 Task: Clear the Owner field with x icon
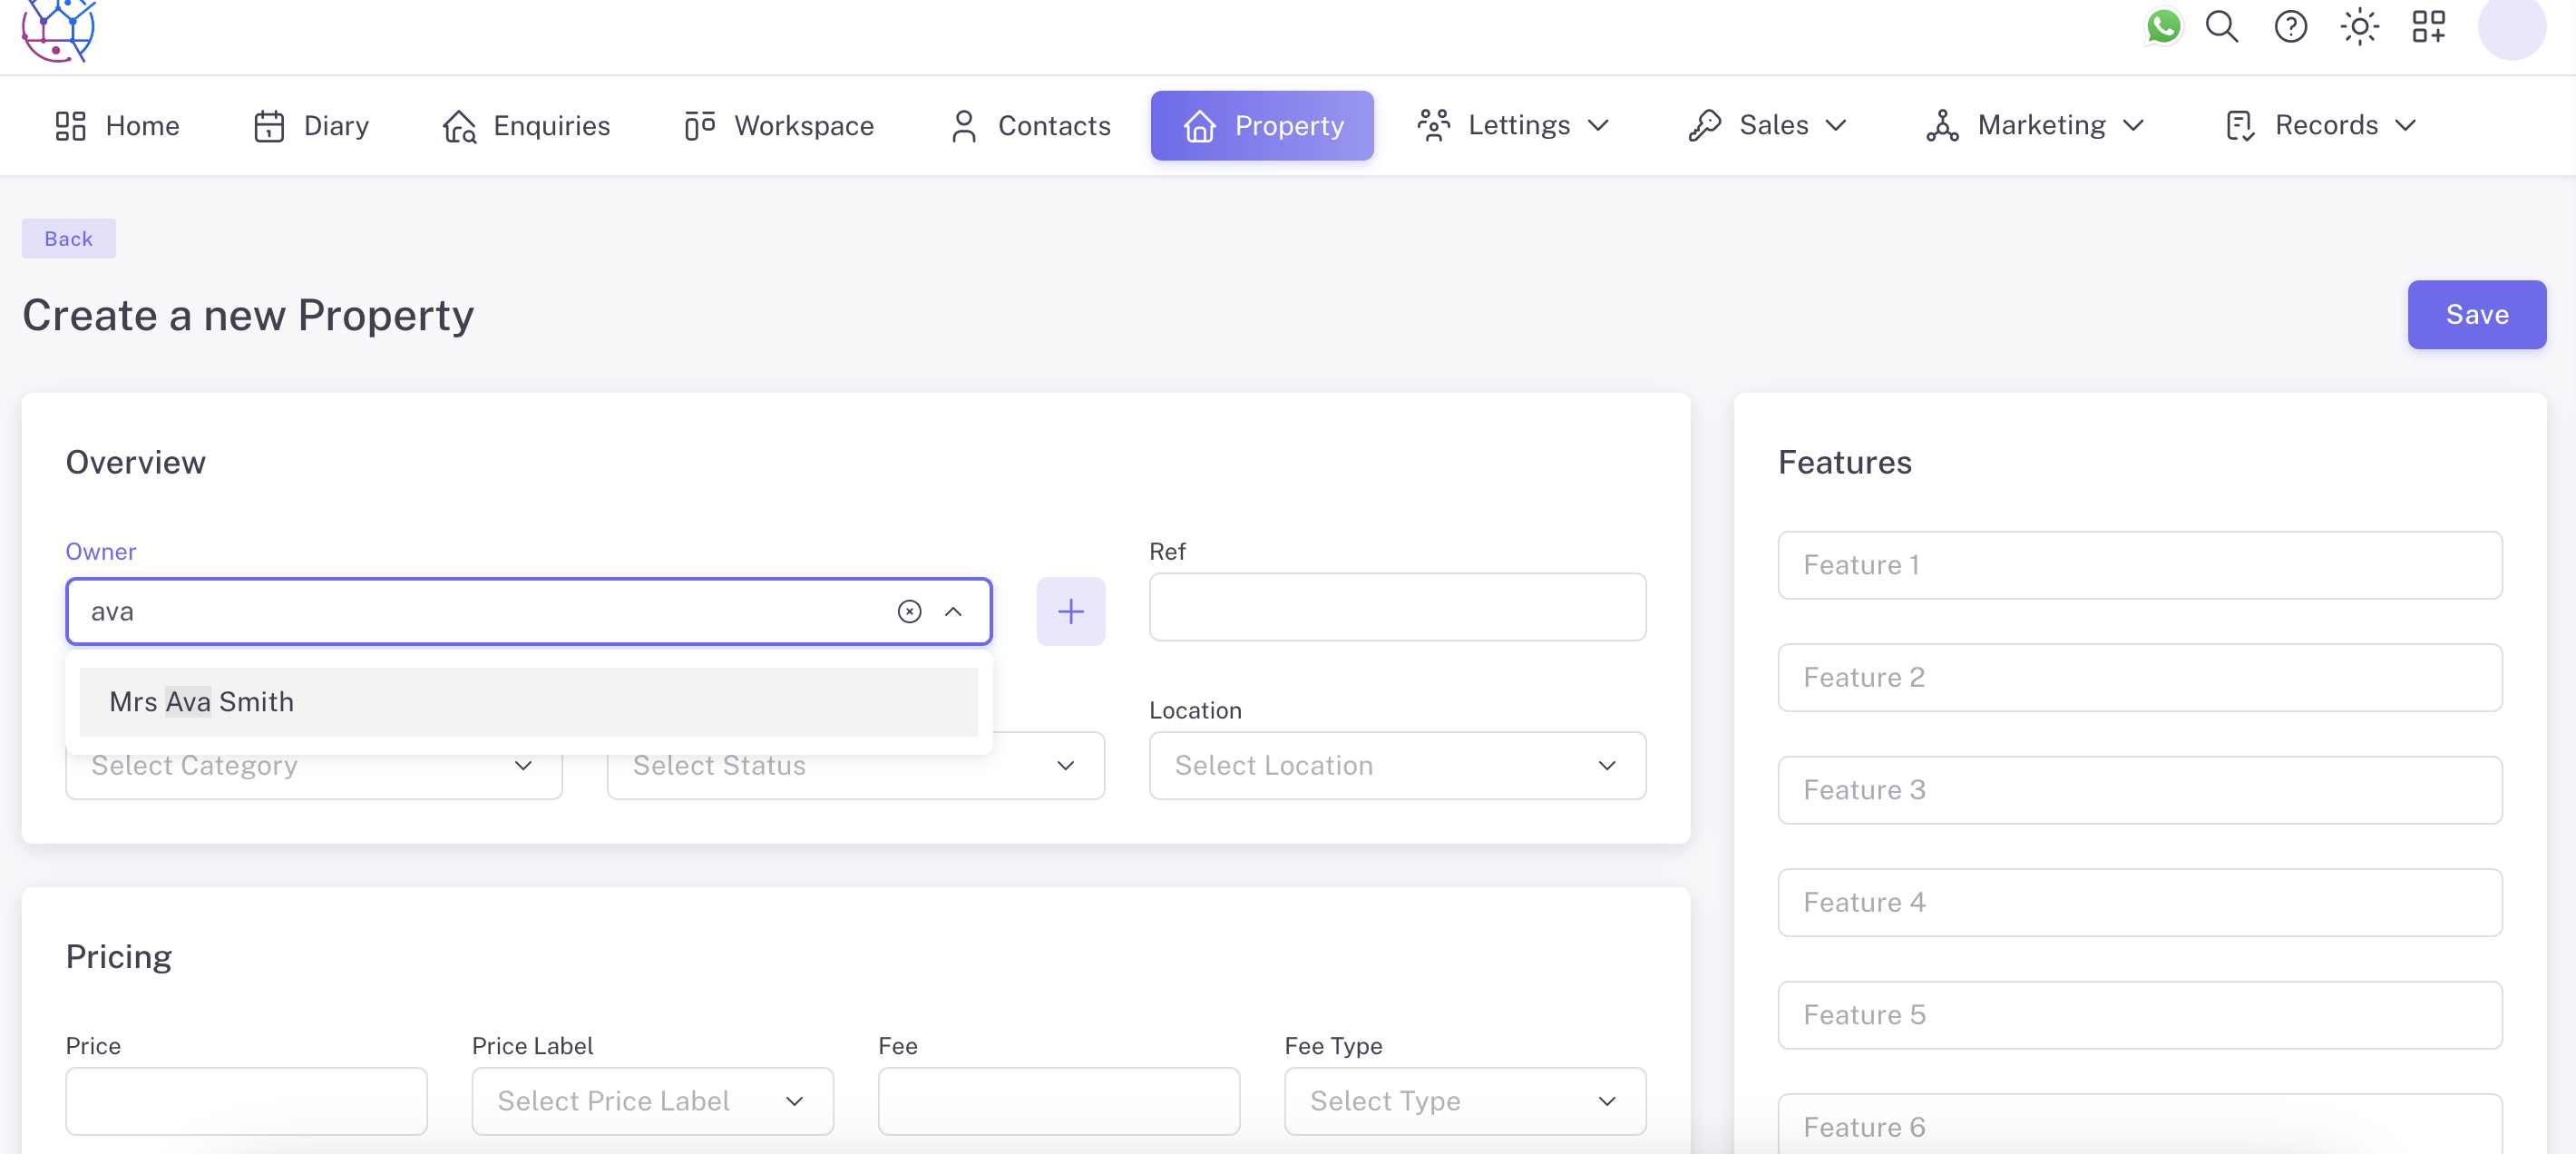[908, 611]
